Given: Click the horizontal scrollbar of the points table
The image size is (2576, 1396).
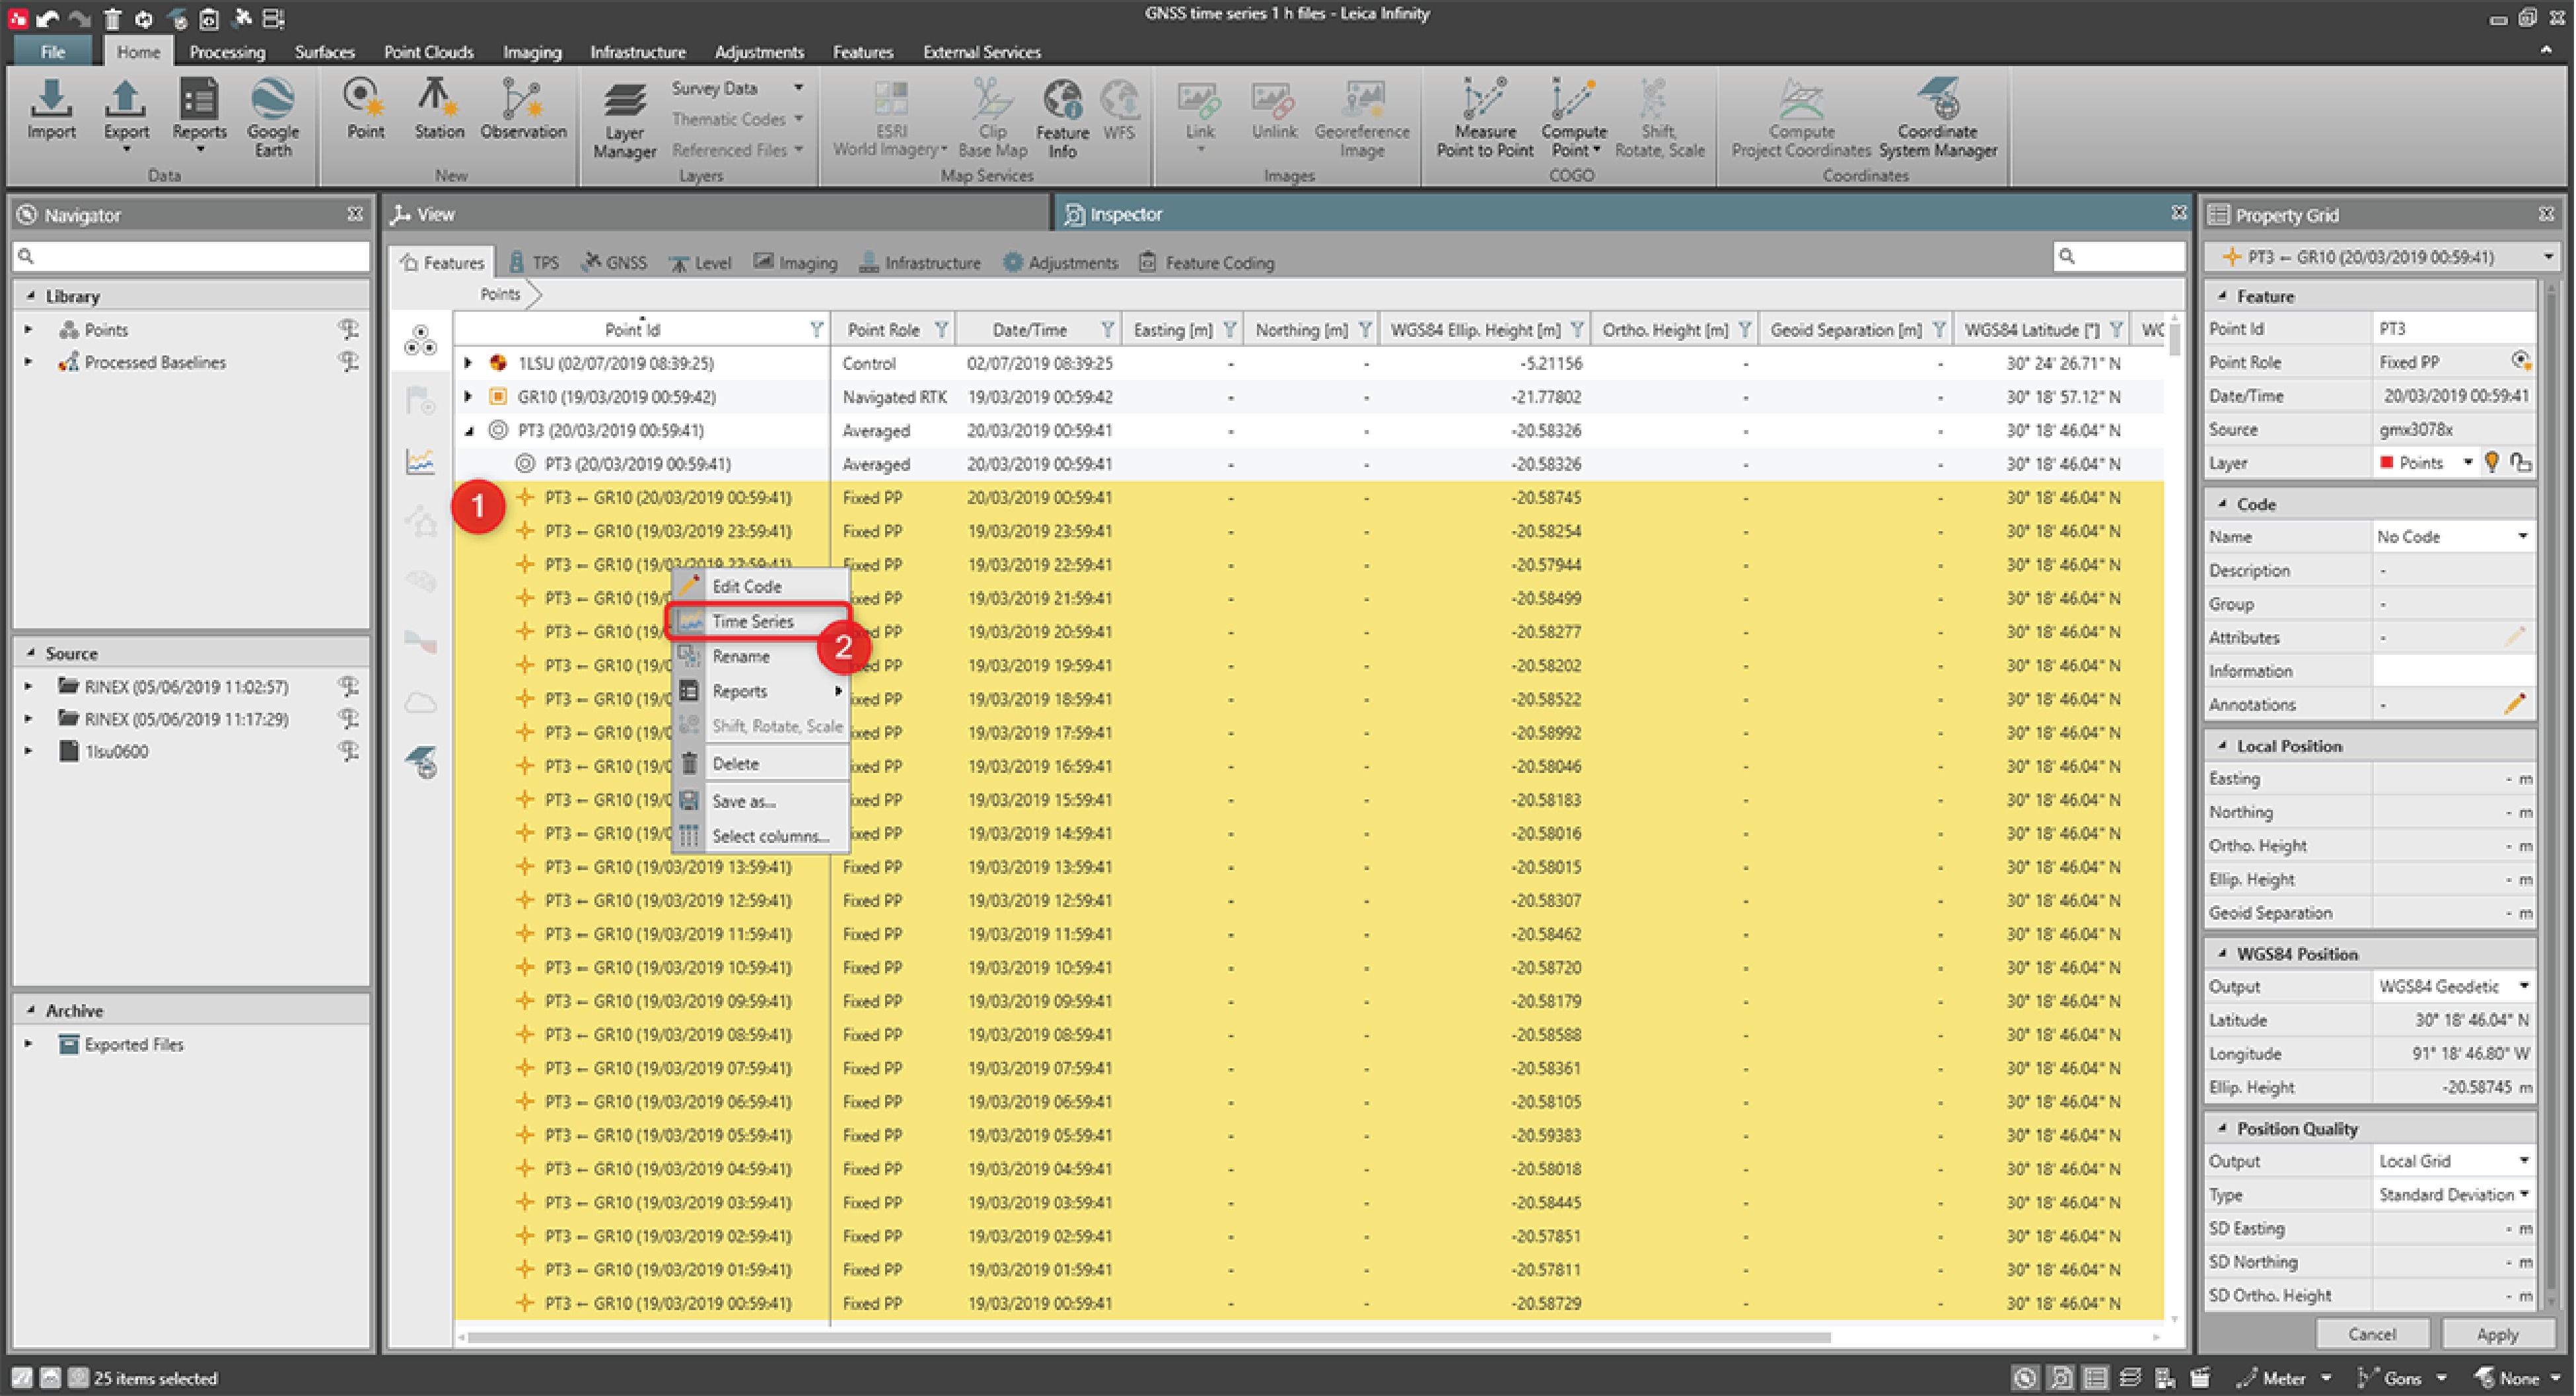Looking at the screenshot, I should click(1148, 1337).
